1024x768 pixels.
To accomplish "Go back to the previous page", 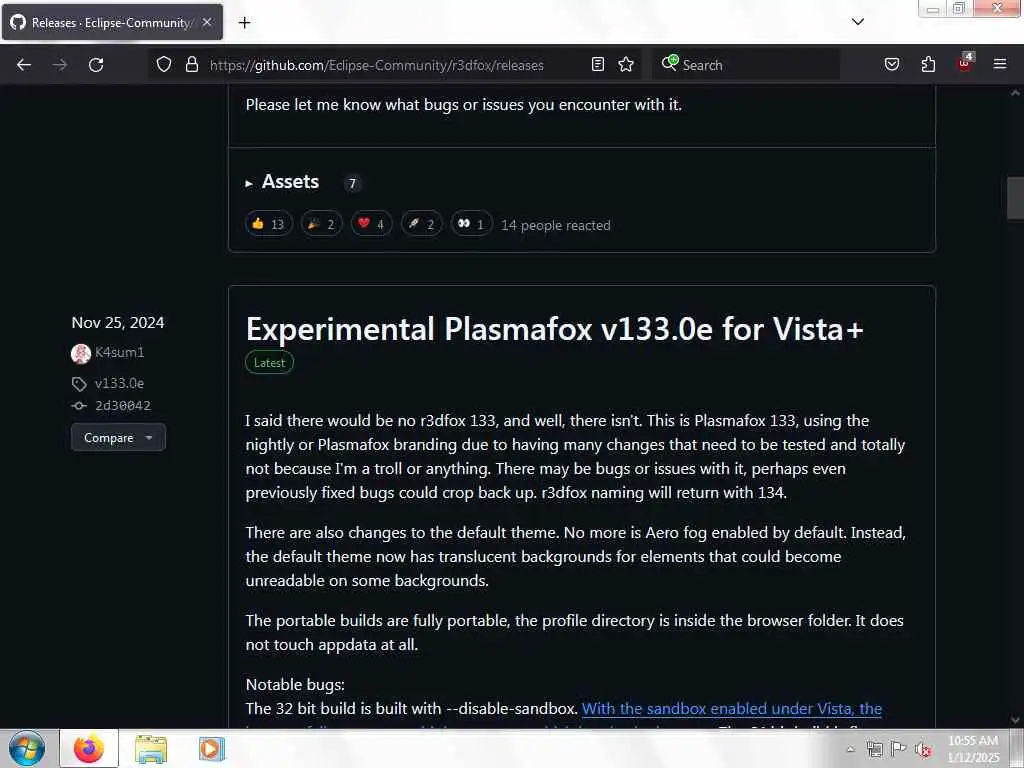I will (24, 65).
